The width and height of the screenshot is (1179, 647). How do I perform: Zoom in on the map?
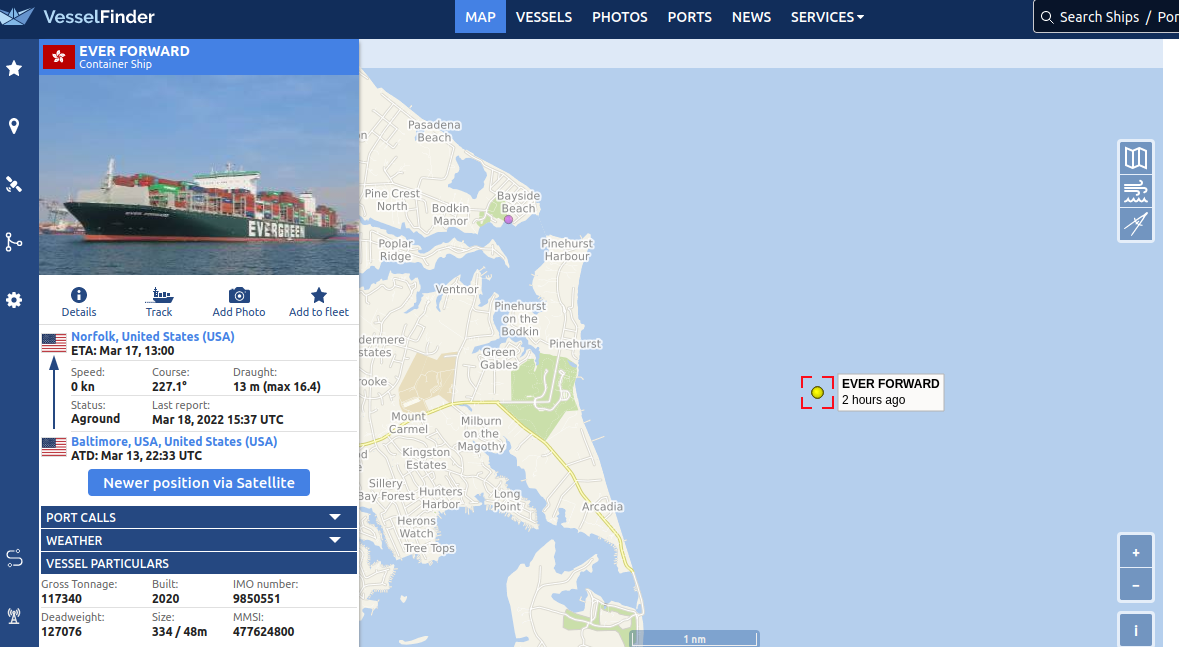coord(1135,552)
